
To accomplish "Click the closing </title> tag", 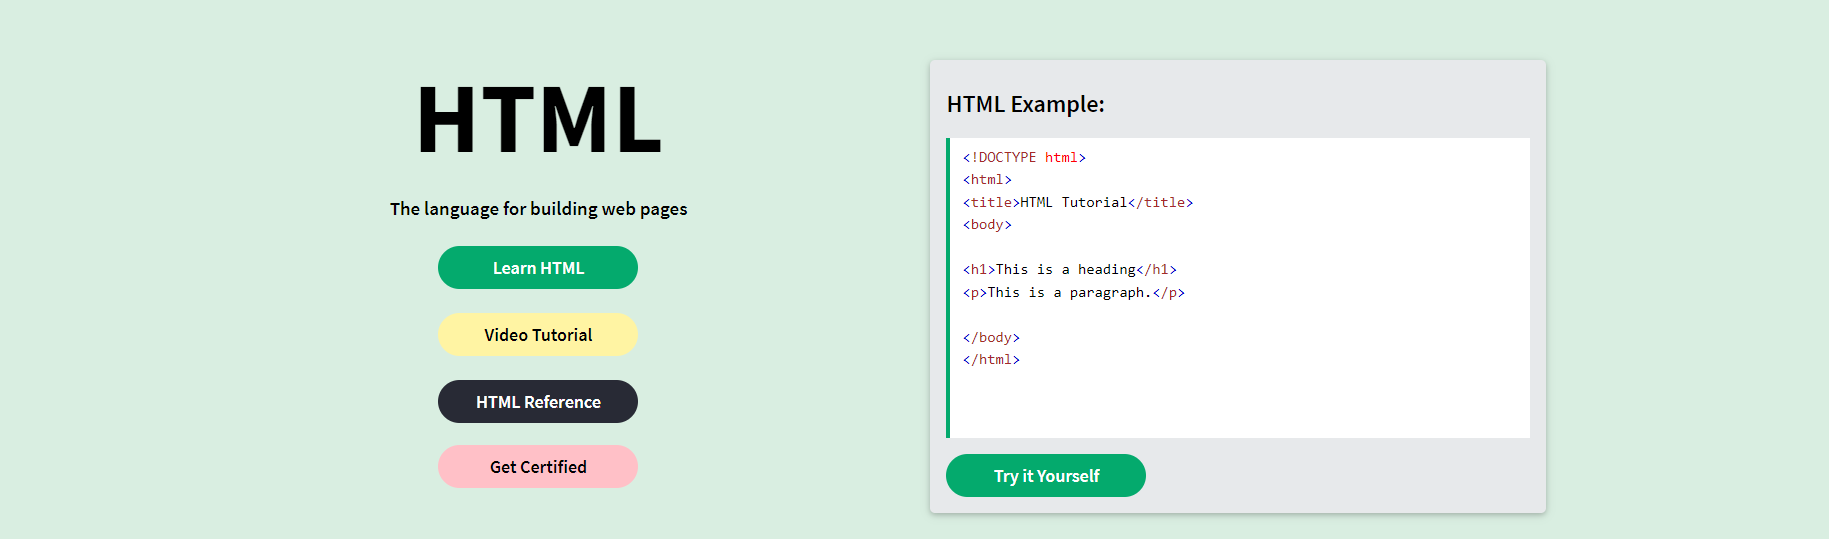I will [1160, 203].
